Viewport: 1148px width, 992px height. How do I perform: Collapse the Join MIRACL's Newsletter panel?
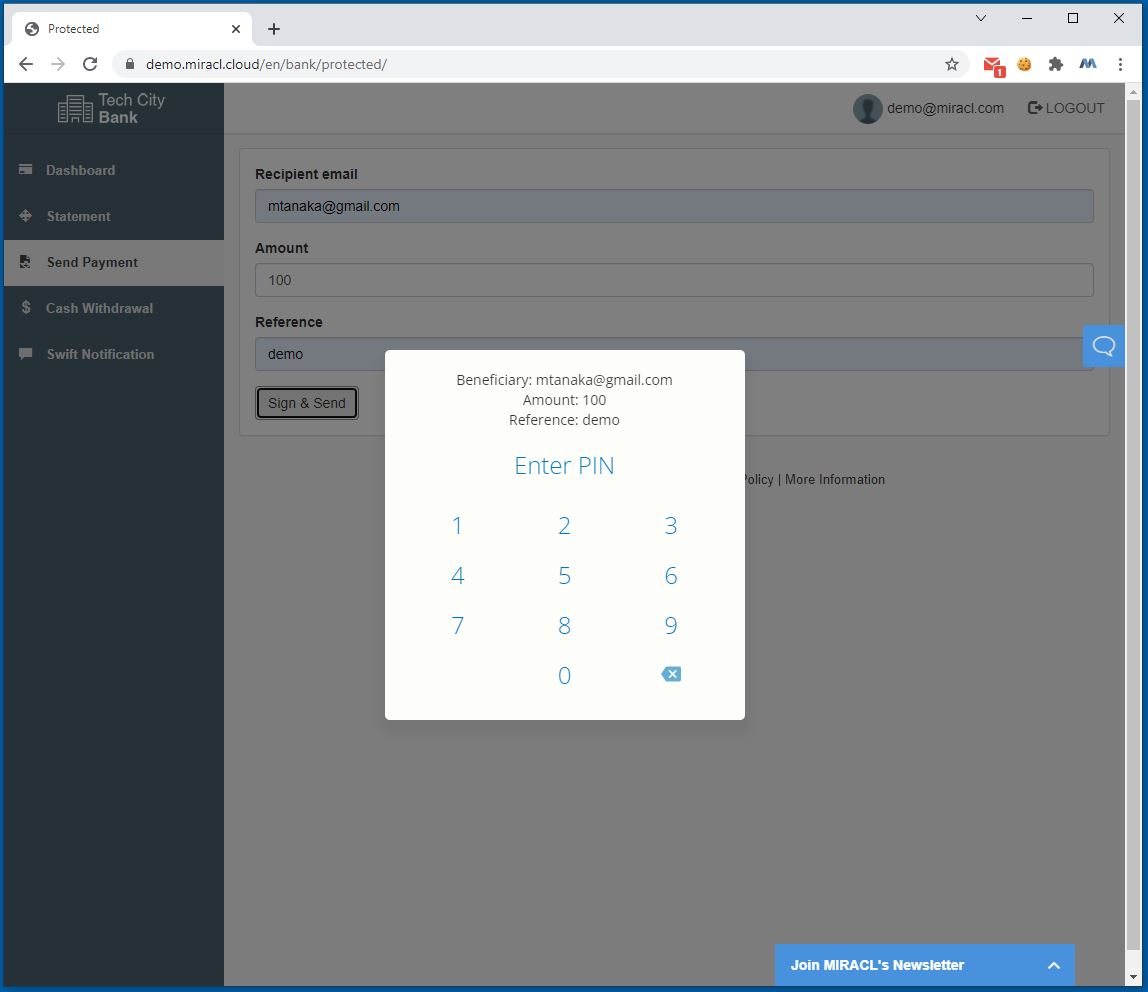pos(1053,965)
